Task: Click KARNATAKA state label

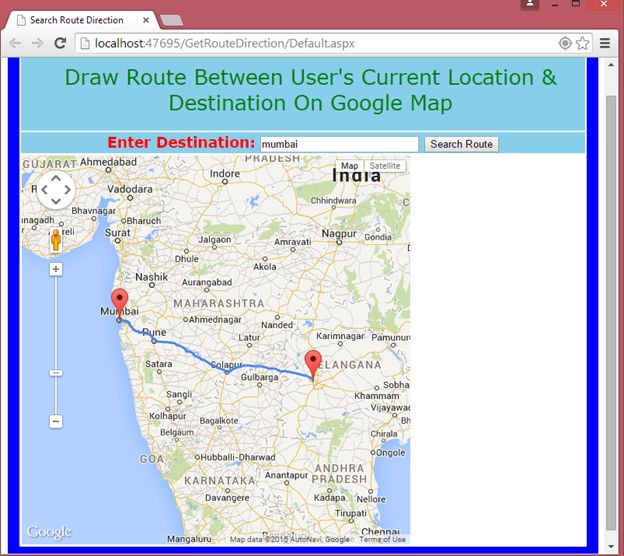Action: coord(220,480)
